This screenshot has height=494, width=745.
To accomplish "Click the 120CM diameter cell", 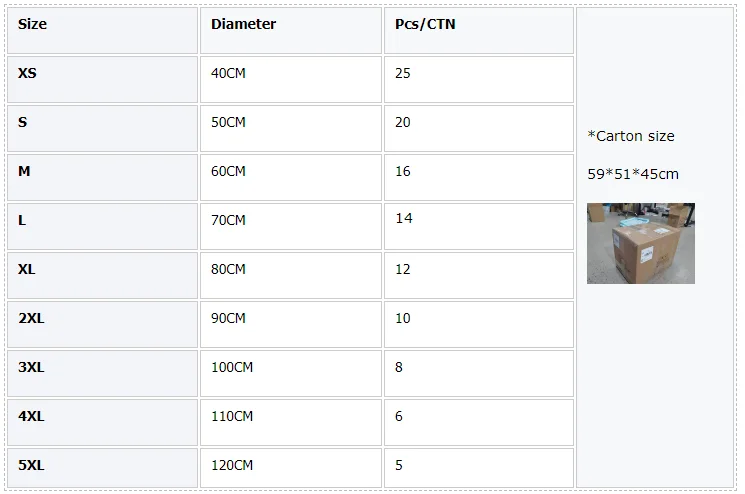I will coord(232,465).
